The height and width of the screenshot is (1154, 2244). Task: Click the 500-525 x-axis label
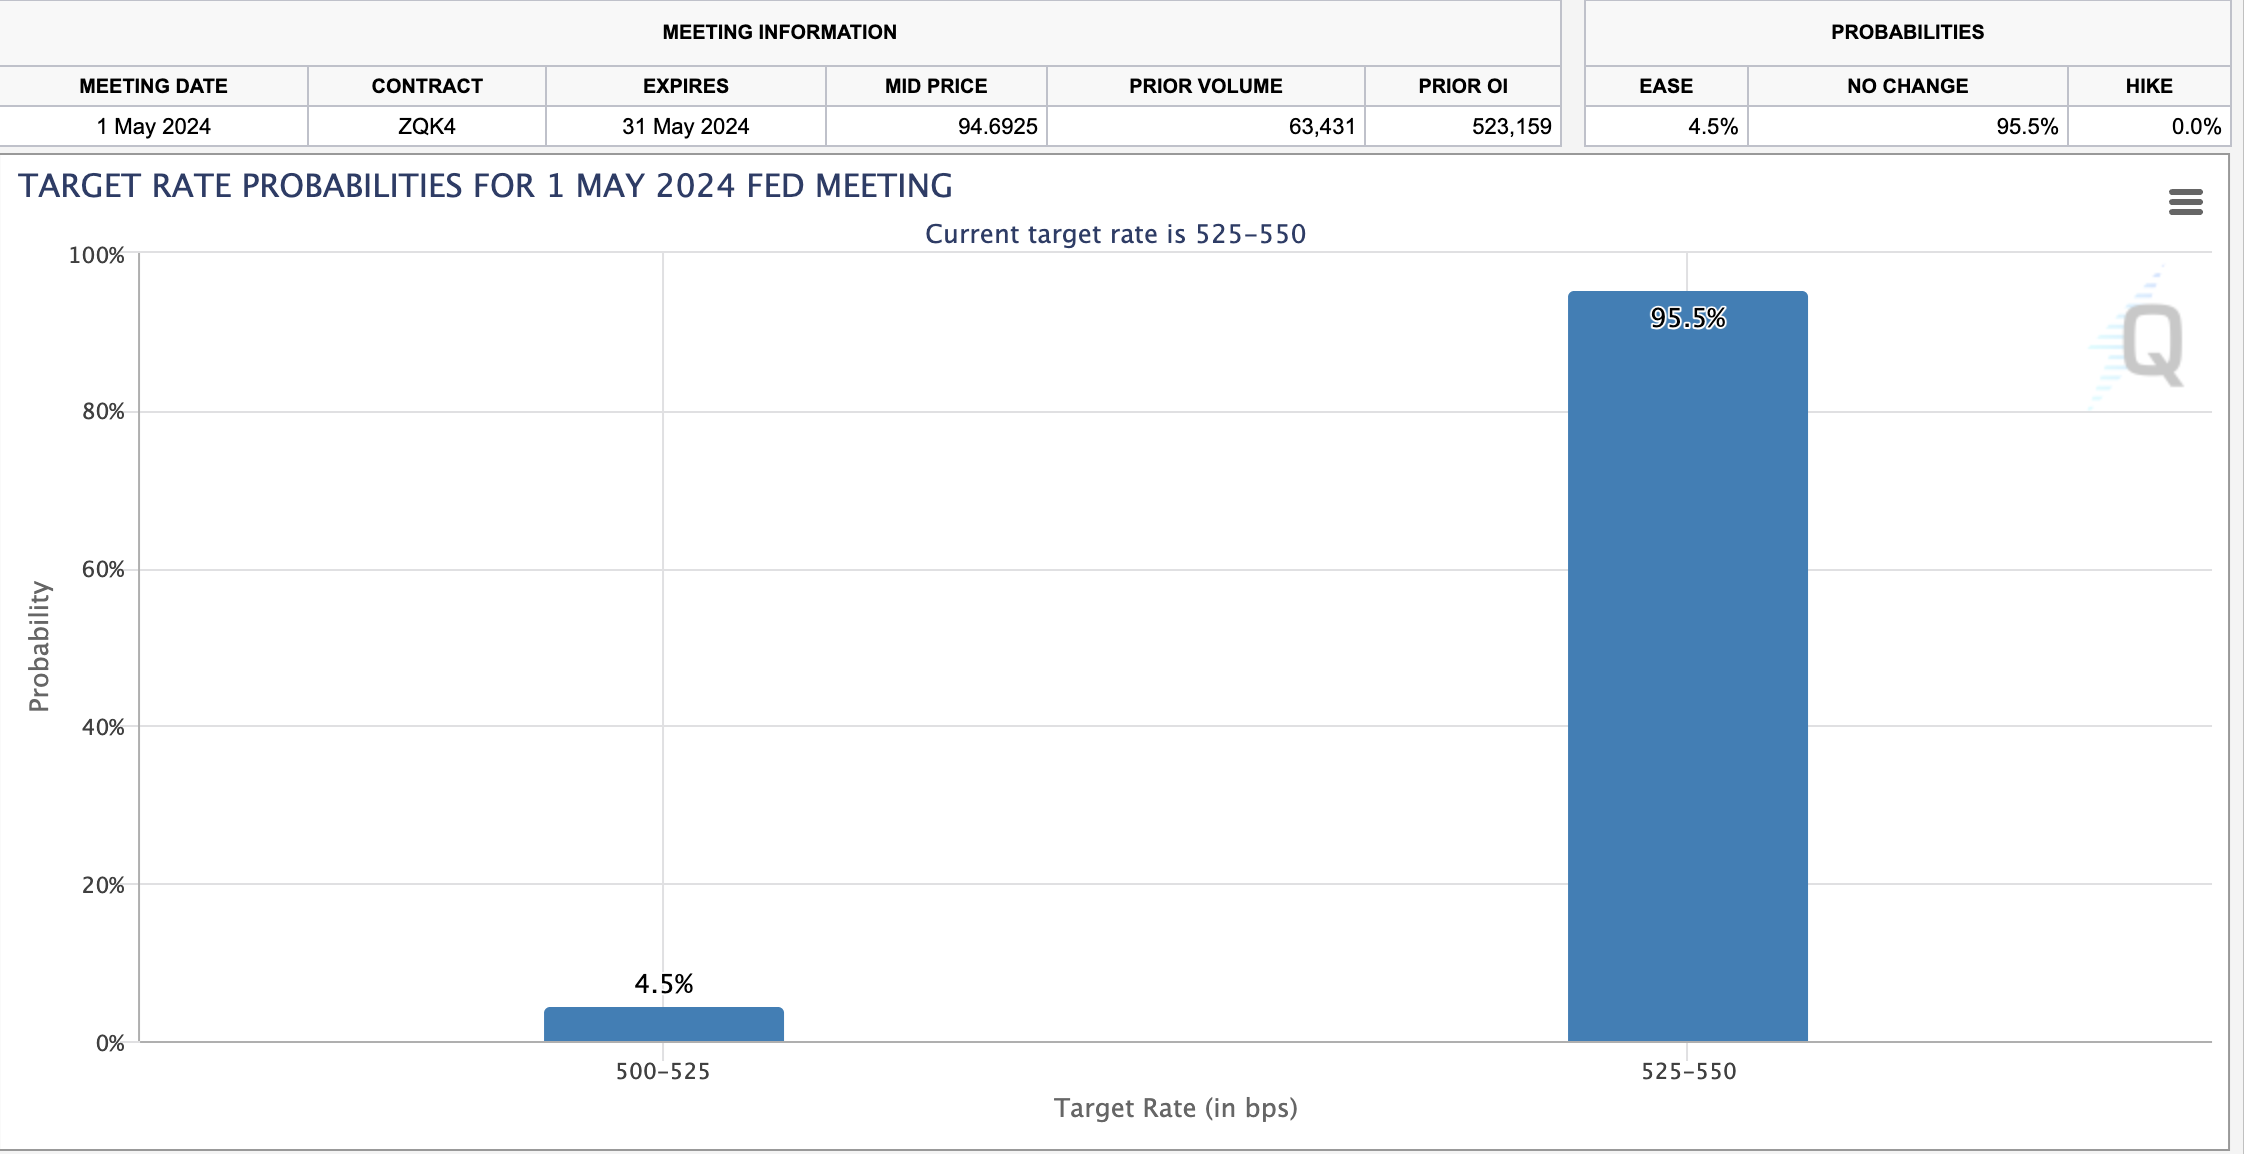[663, 1071]
